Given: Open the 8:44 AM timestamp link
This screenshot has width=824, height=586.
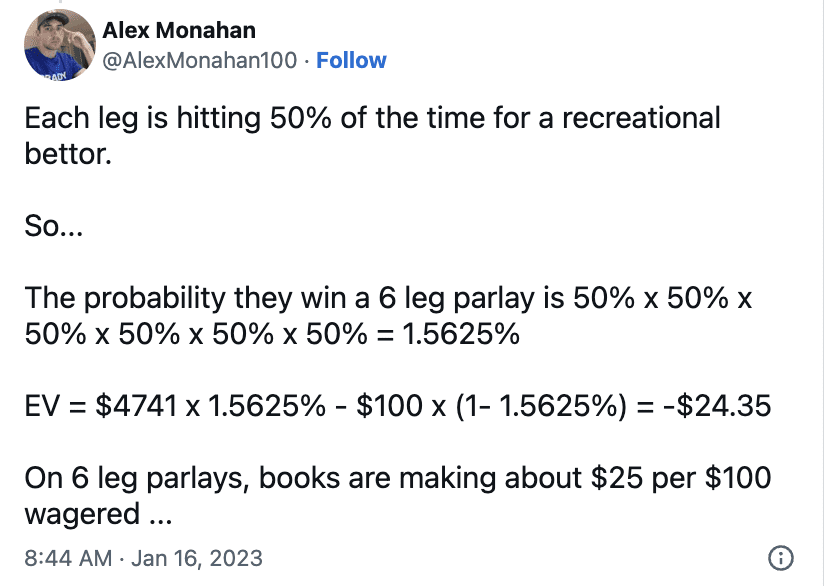Looking at the screenshot, I should coord(68,558).
